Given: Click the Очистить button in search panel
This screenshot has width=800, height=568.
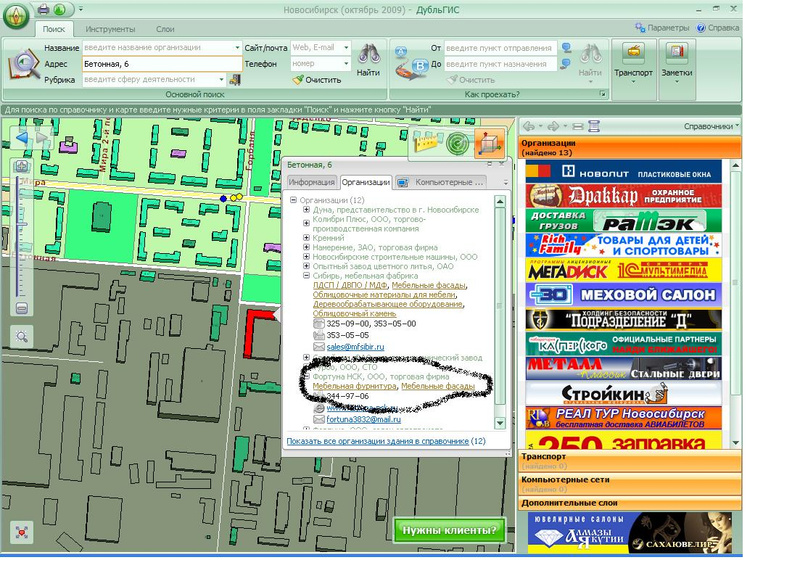Looking at the screenshot, I should click(x=317, y=80).
